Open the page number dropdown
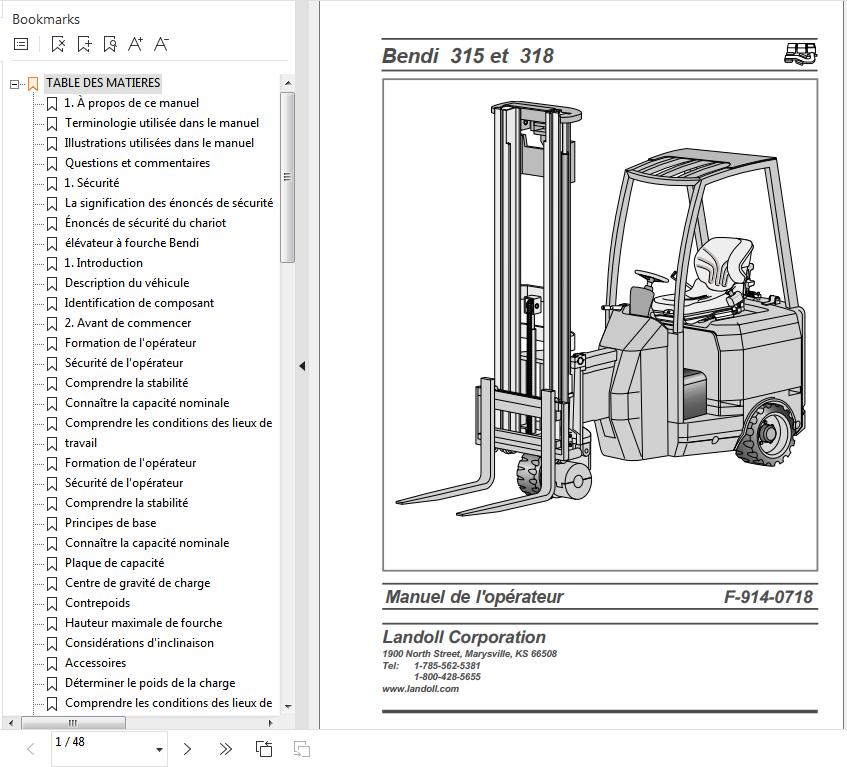 (x=159, y=750)
